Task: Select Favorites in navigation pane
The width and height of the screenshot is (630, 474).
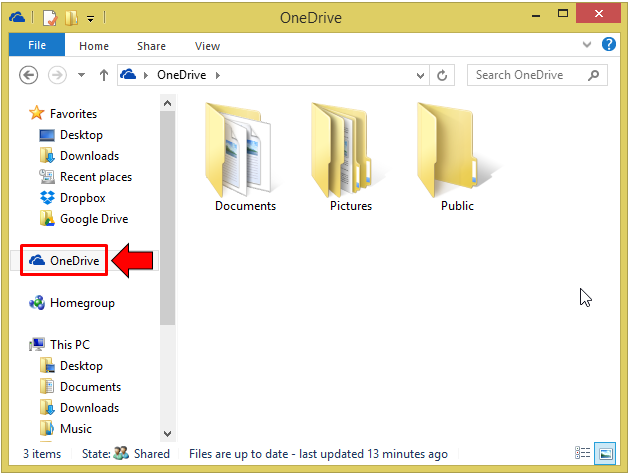Action: click(73, 114)
